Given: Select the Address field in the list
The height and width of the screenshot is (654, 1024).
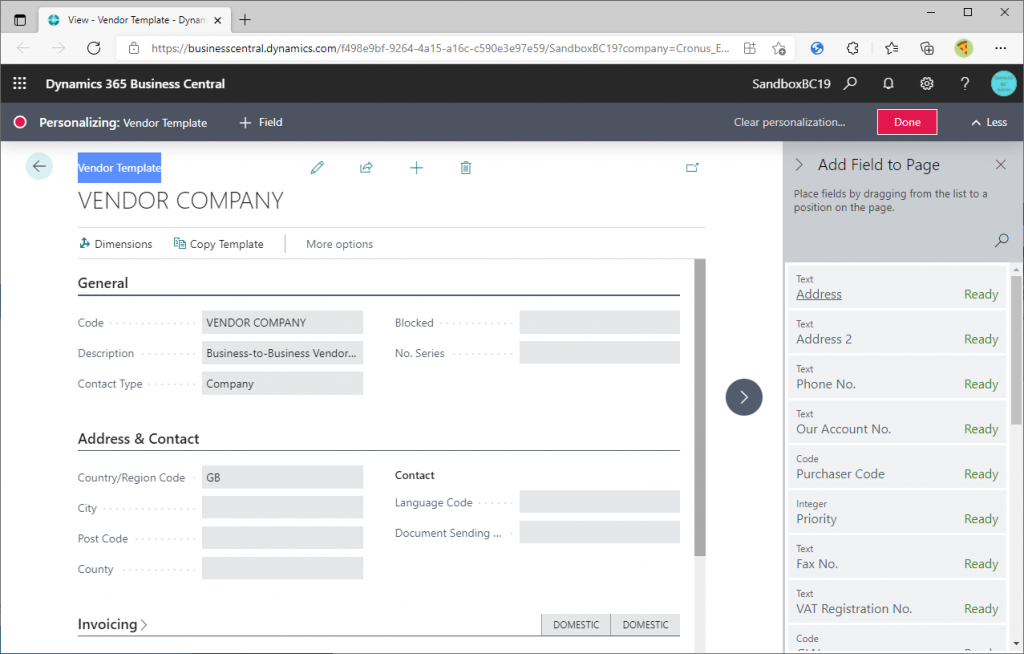Looking at the screenshot, I should [897, 287].
